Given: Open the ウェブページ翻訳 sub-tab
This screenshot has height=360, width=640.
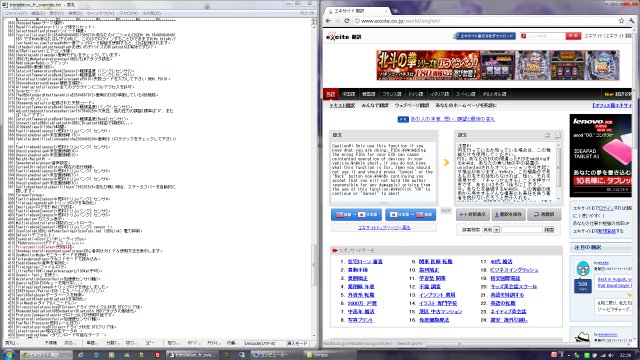Looking at the screenshot, I should click(x=411, y=105).
